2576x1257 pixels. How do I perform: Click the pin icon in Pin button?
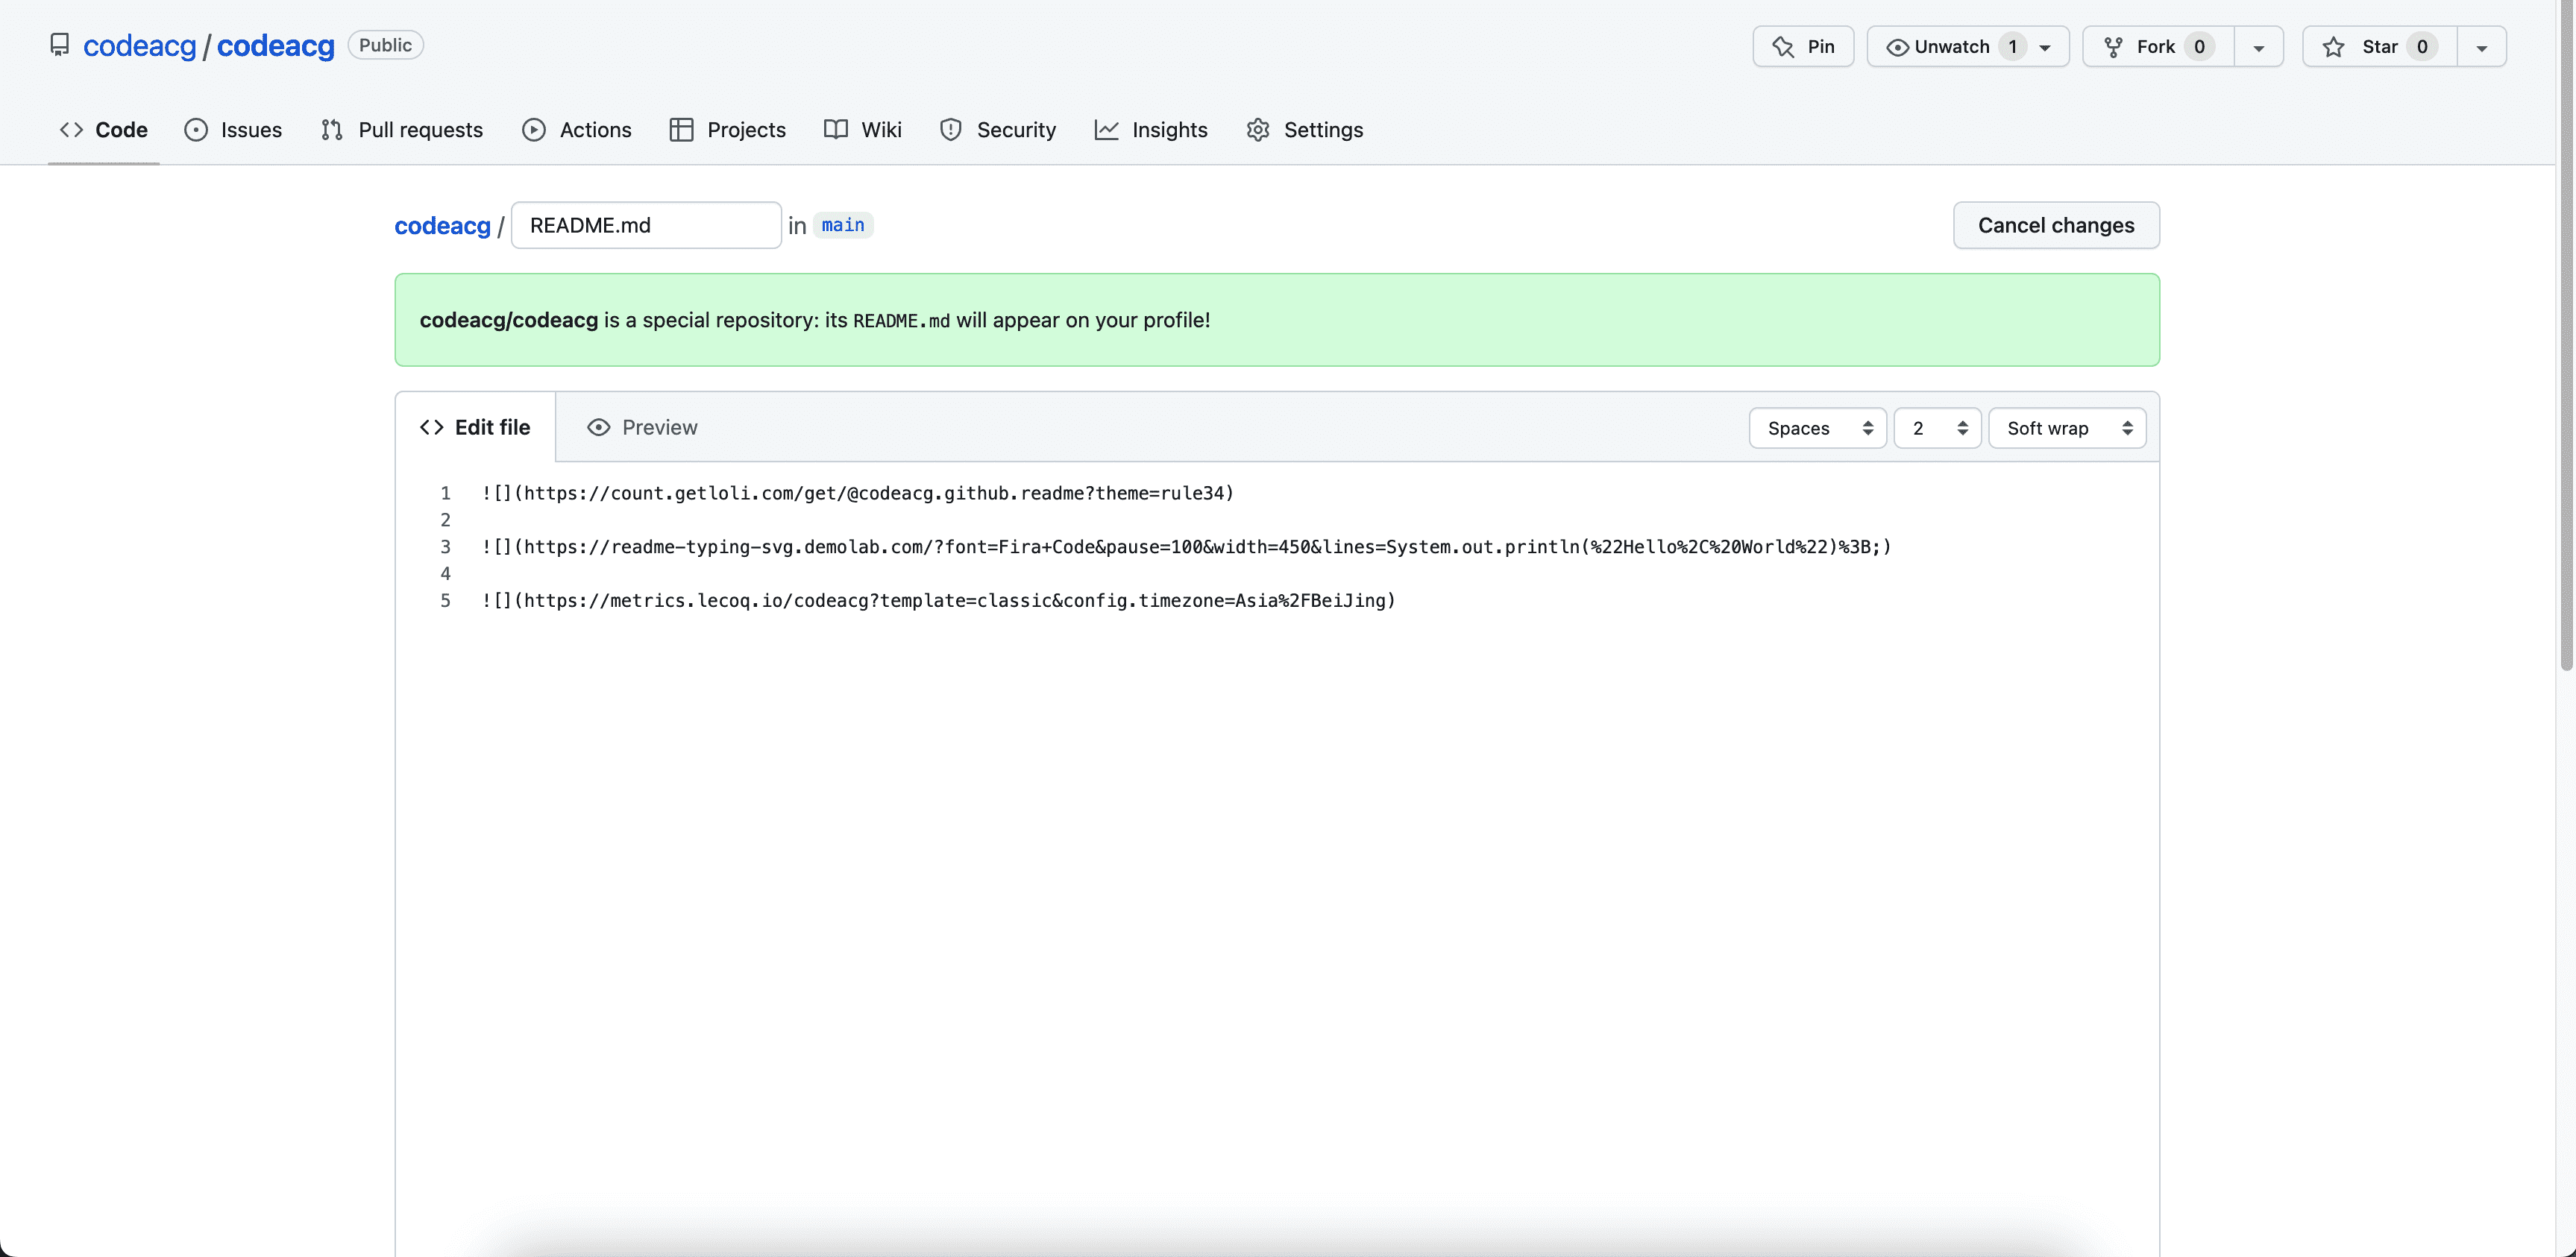[x=1783, y=47]
